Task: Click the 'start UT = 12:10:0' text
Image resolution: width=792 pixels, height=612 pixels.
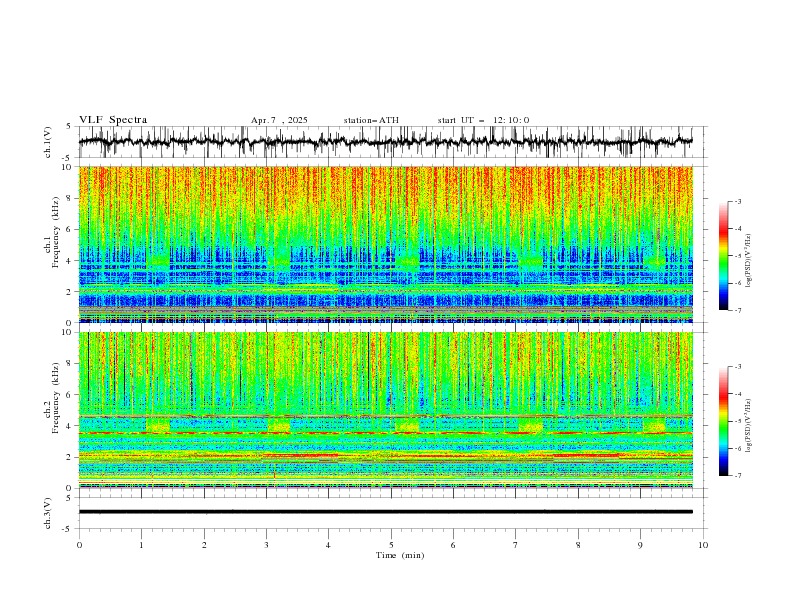Action: point(483,120)
